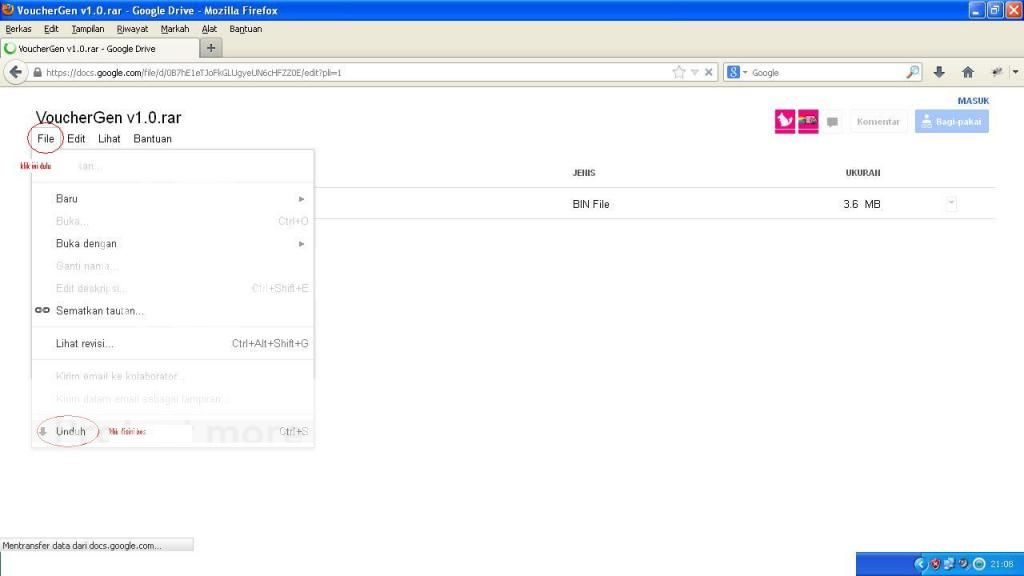Bookmark this page with the star icon

point(679,72)
